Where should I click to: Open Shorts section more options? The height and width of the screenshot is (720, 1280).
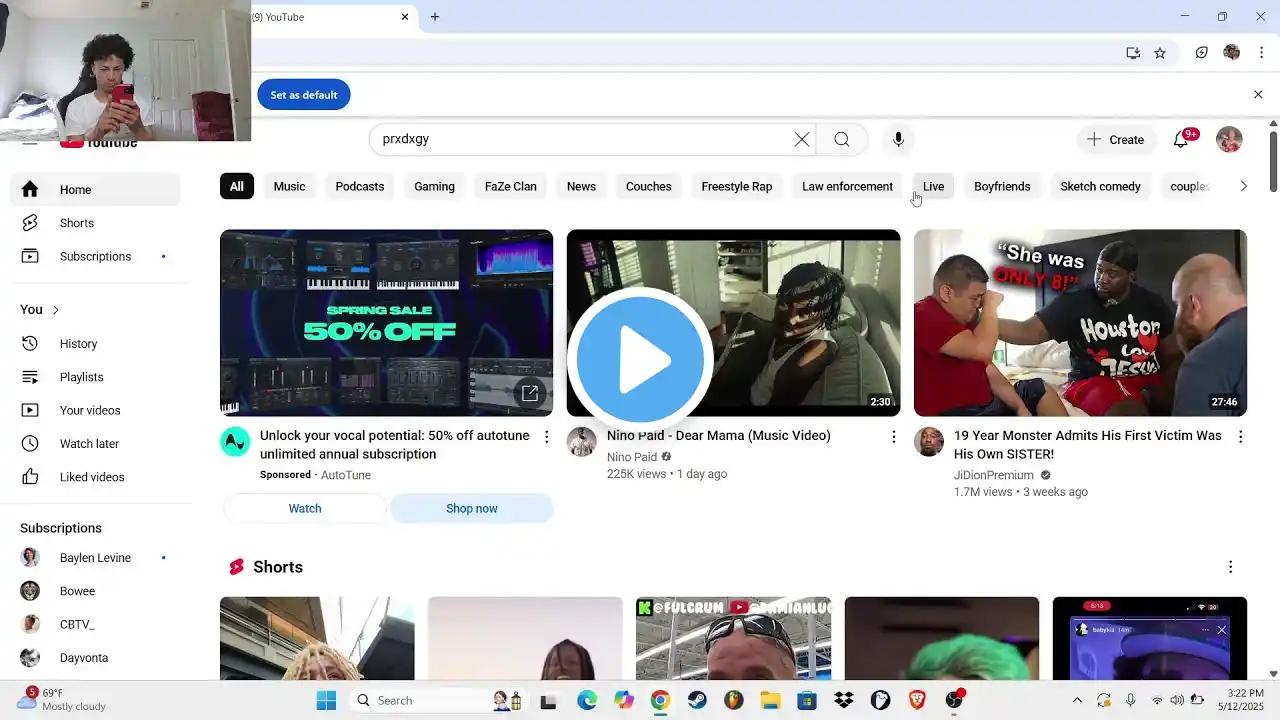1230,567
